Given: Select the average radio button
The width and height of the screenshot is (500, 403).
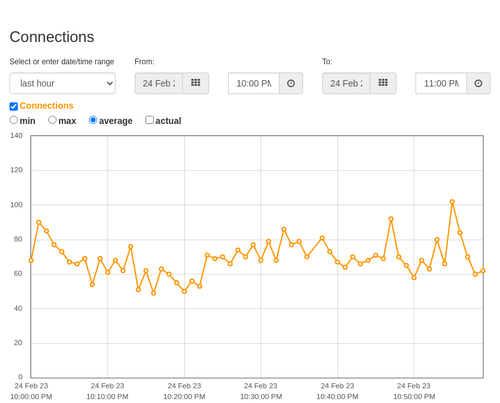Looking at the screenshot, I should [93, 120].
